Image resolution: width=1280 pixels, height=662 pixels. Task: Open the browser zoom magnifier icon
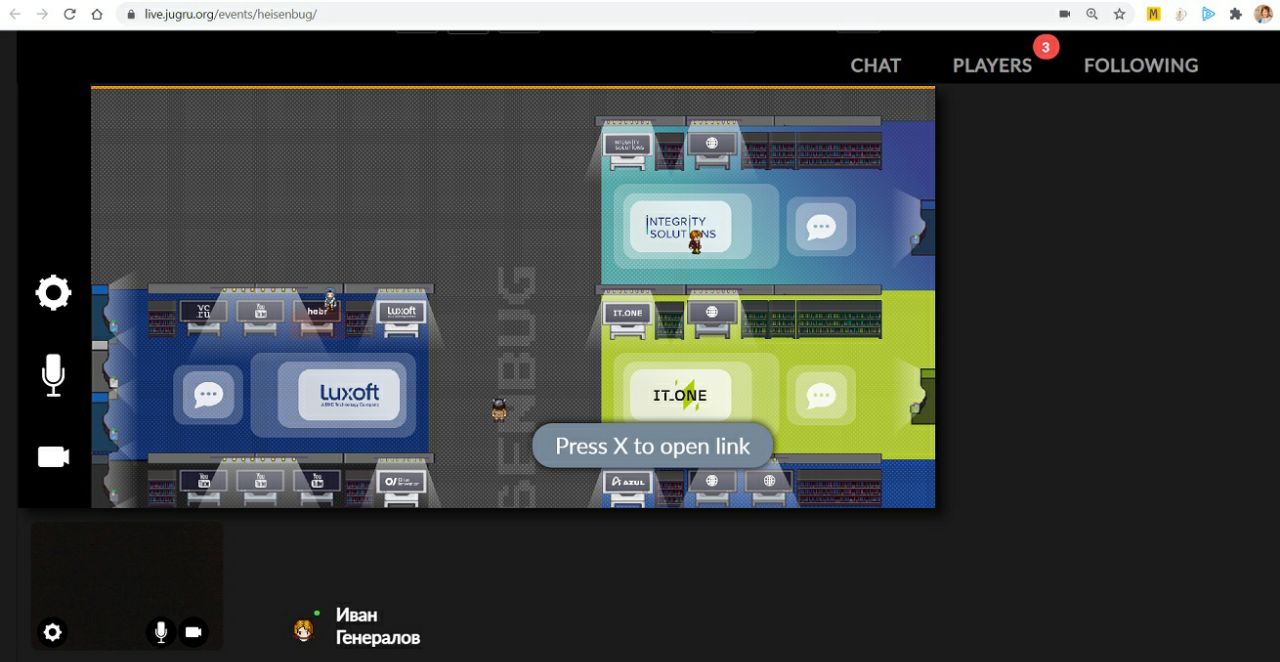[1093, 14]
